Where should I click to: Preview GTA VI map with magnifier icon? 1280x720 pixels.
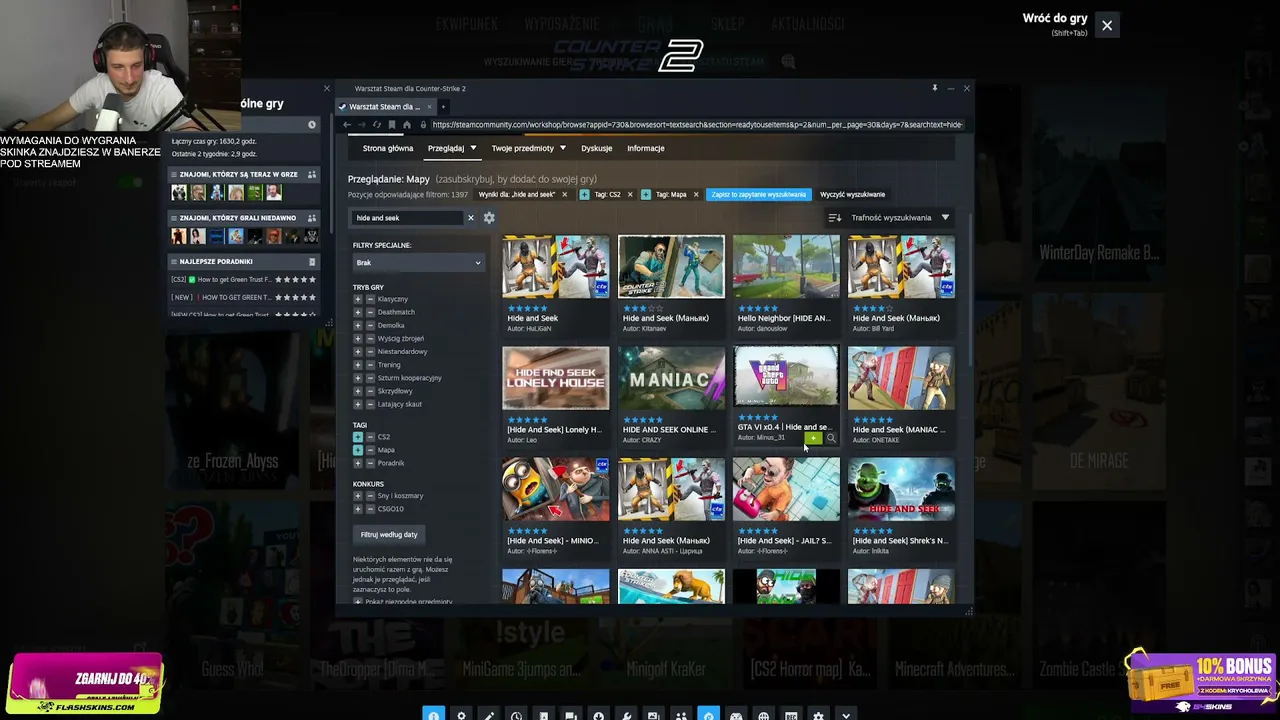tap(831, 438)
